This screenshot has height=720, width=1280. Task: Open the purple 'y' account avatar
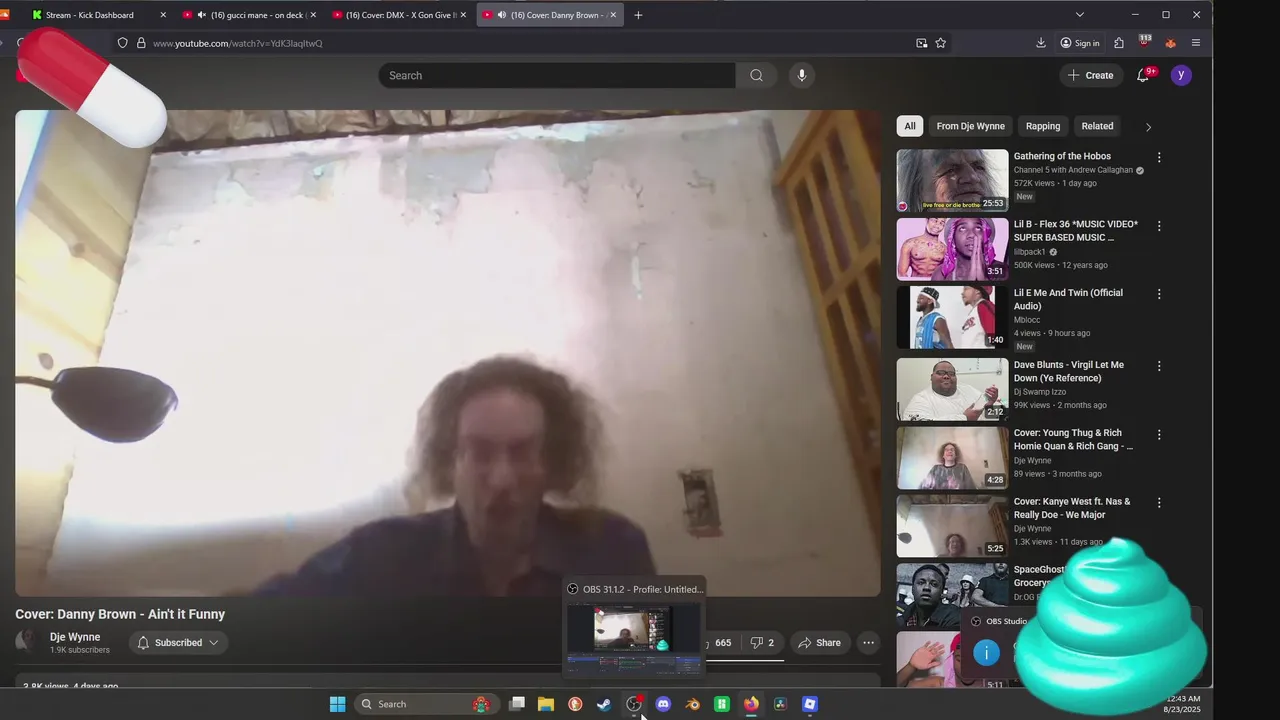[x=1181, y=75]
